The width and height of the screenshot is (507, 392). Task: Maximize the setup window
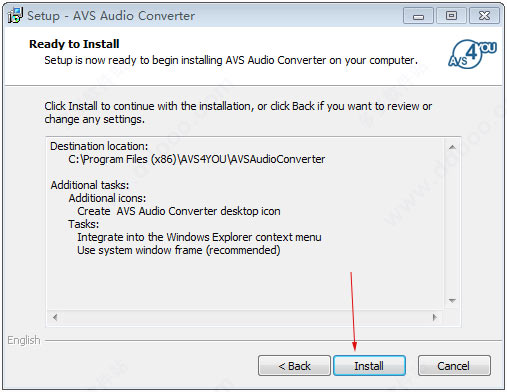tap(451, 16)
